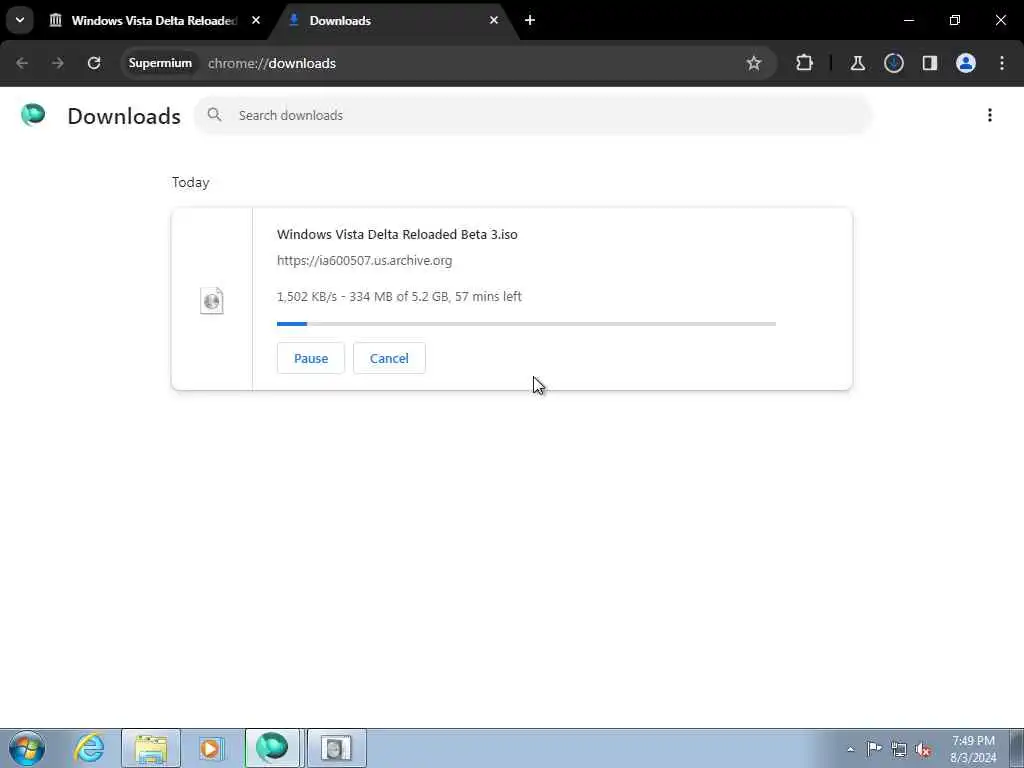Open Windows Explorer from the taskbar
Screen dimensions: 1024x768
(151, 748)
